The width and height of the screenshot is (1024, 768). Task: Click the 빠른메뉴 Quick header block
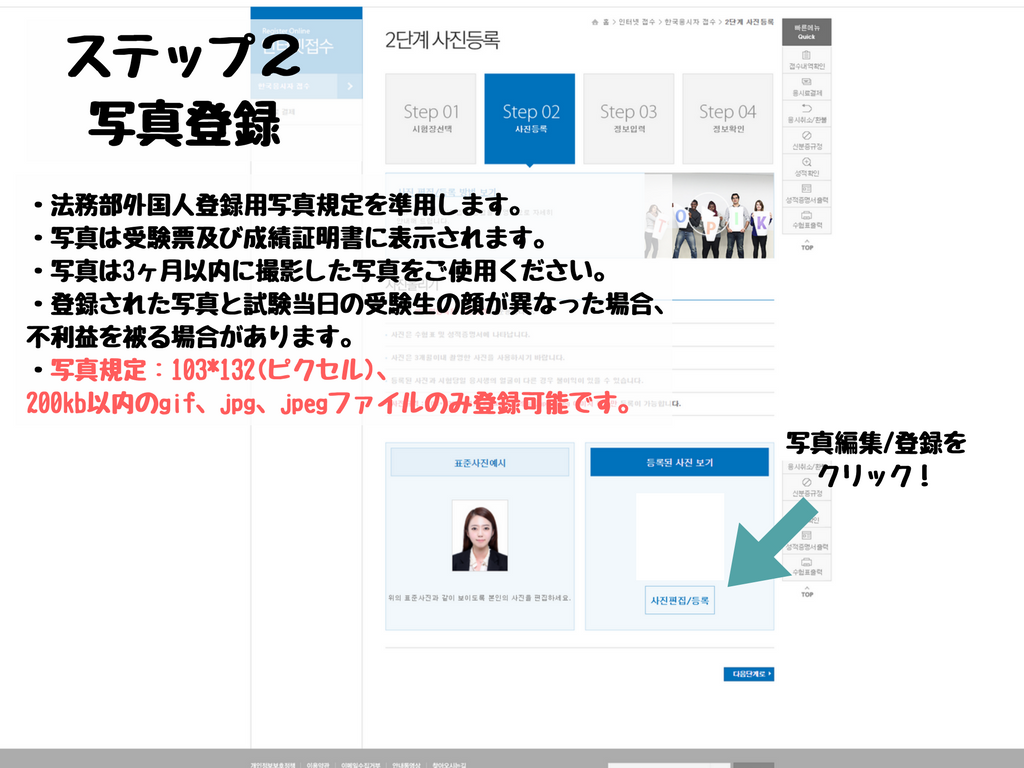[x=807, y=32]
